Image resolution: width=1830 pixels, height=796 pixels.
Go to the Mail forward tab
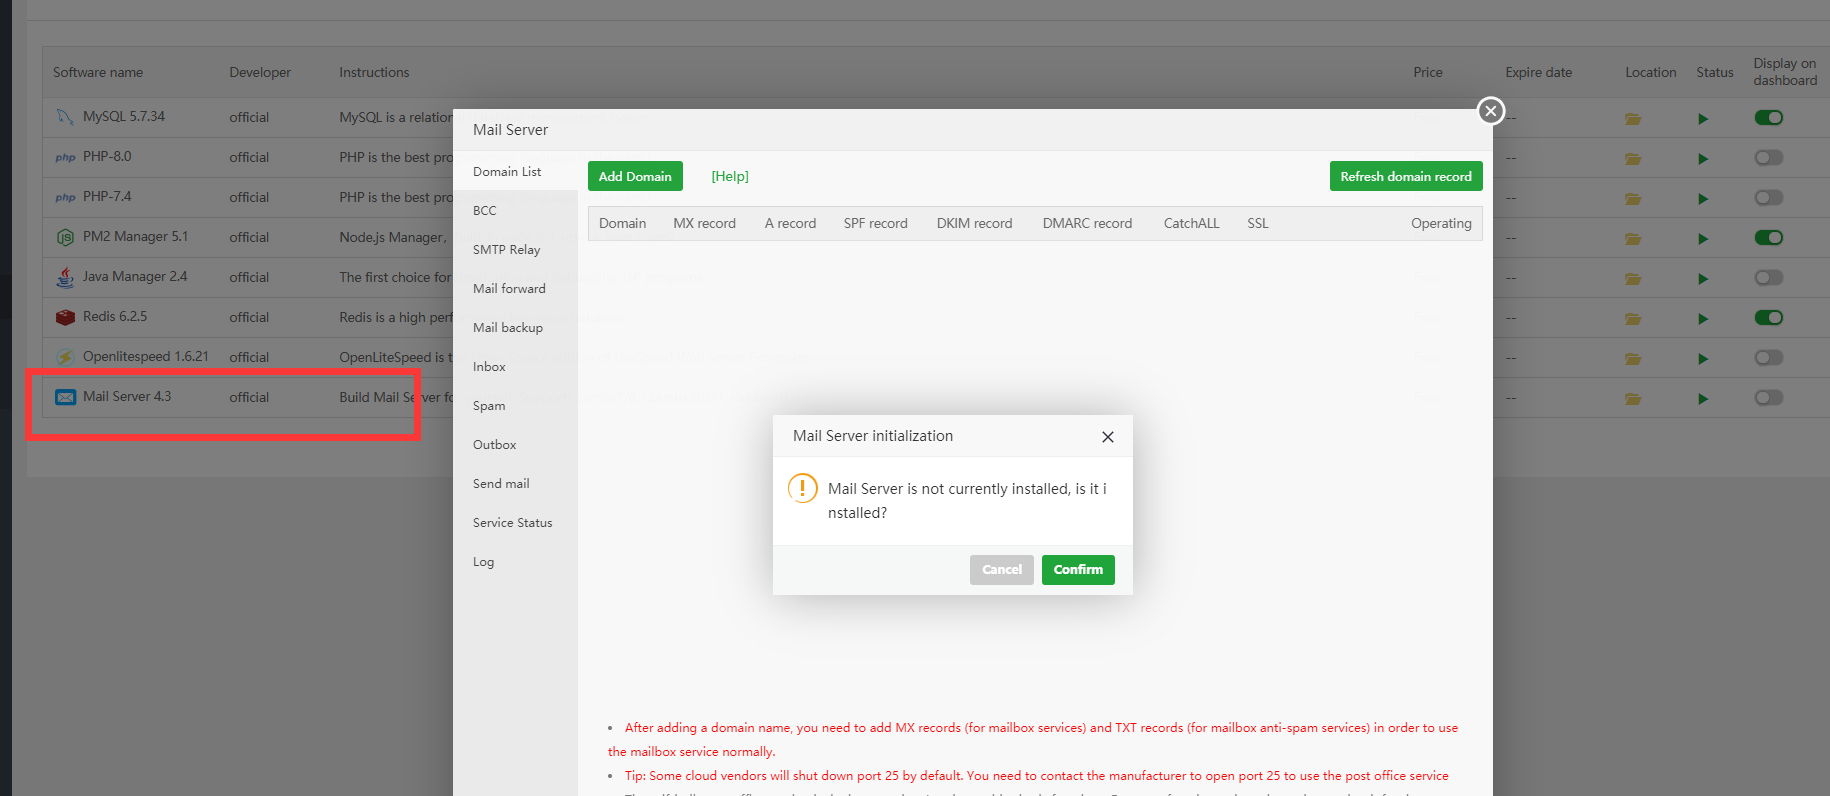515,288
